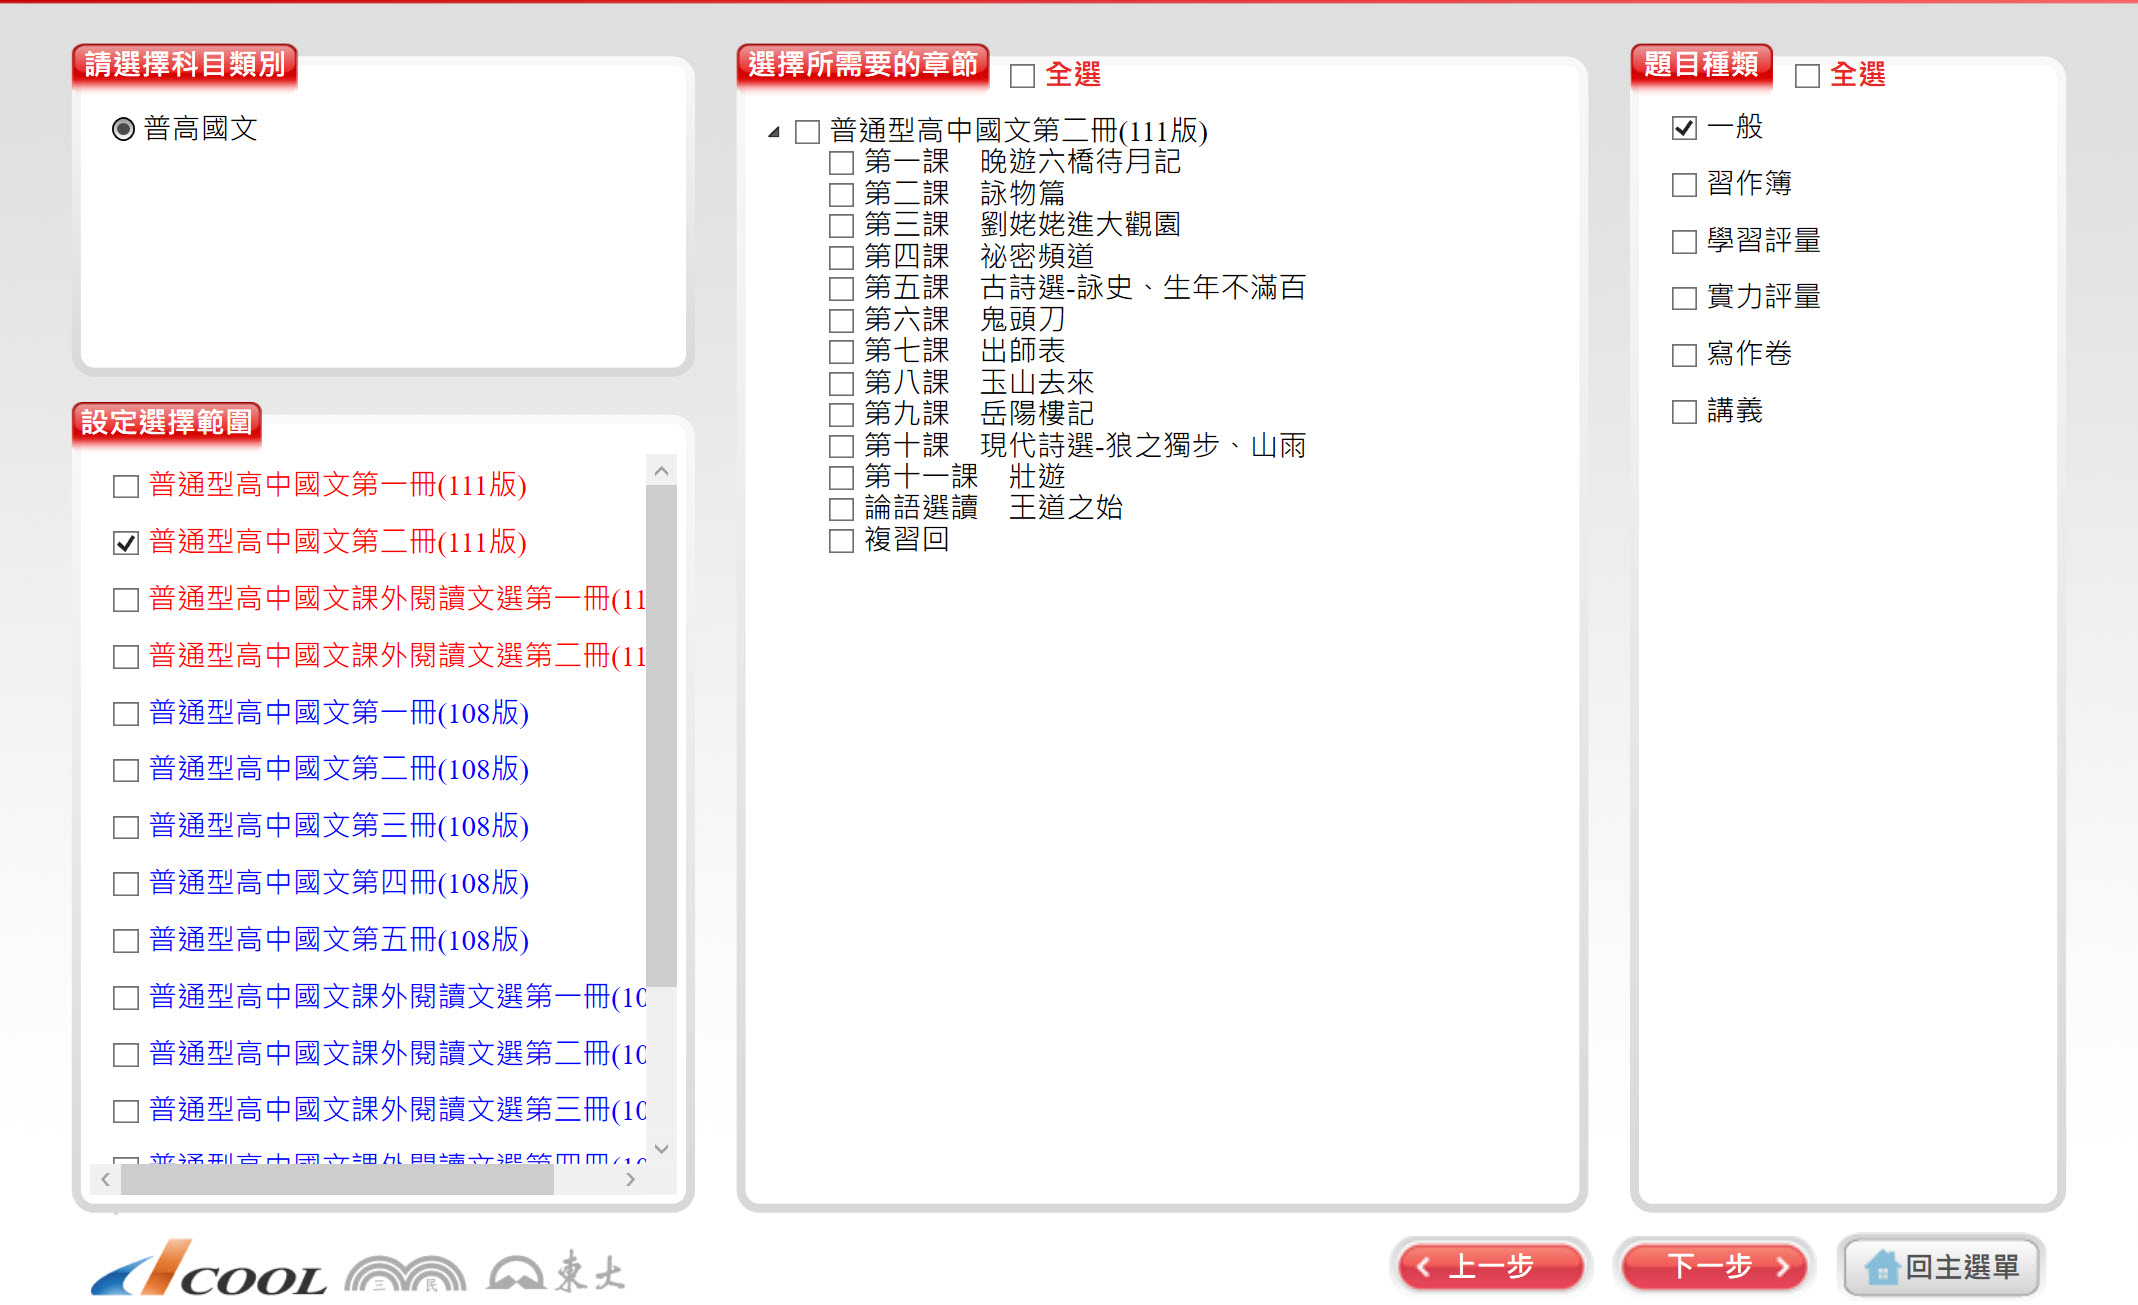Click 第六課 鬼頭刀 chapter text

click(x=965, y=320)
